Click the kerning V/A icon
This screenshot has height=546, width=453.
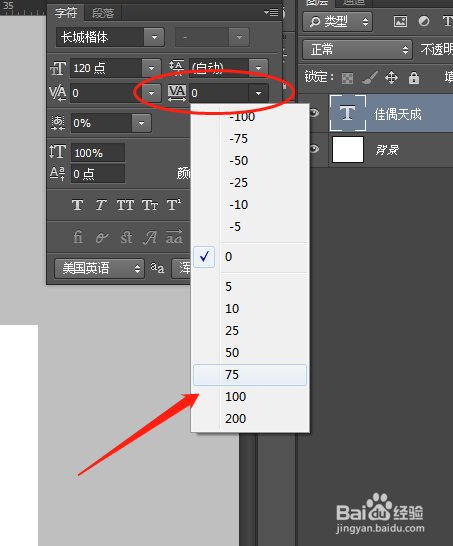(57, 93)
